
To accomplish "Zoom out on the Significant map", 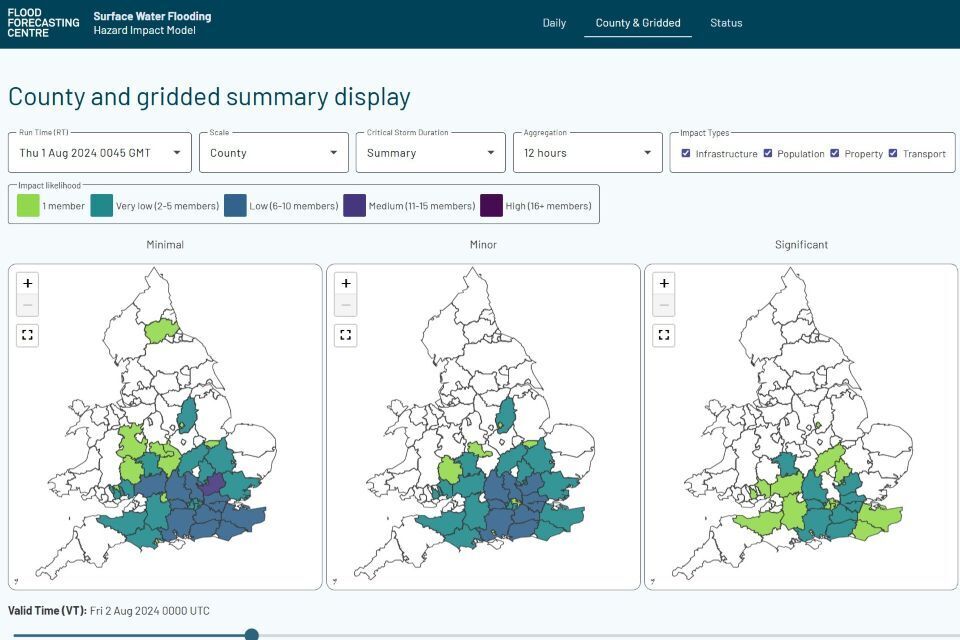I will (x=664, y=305).
